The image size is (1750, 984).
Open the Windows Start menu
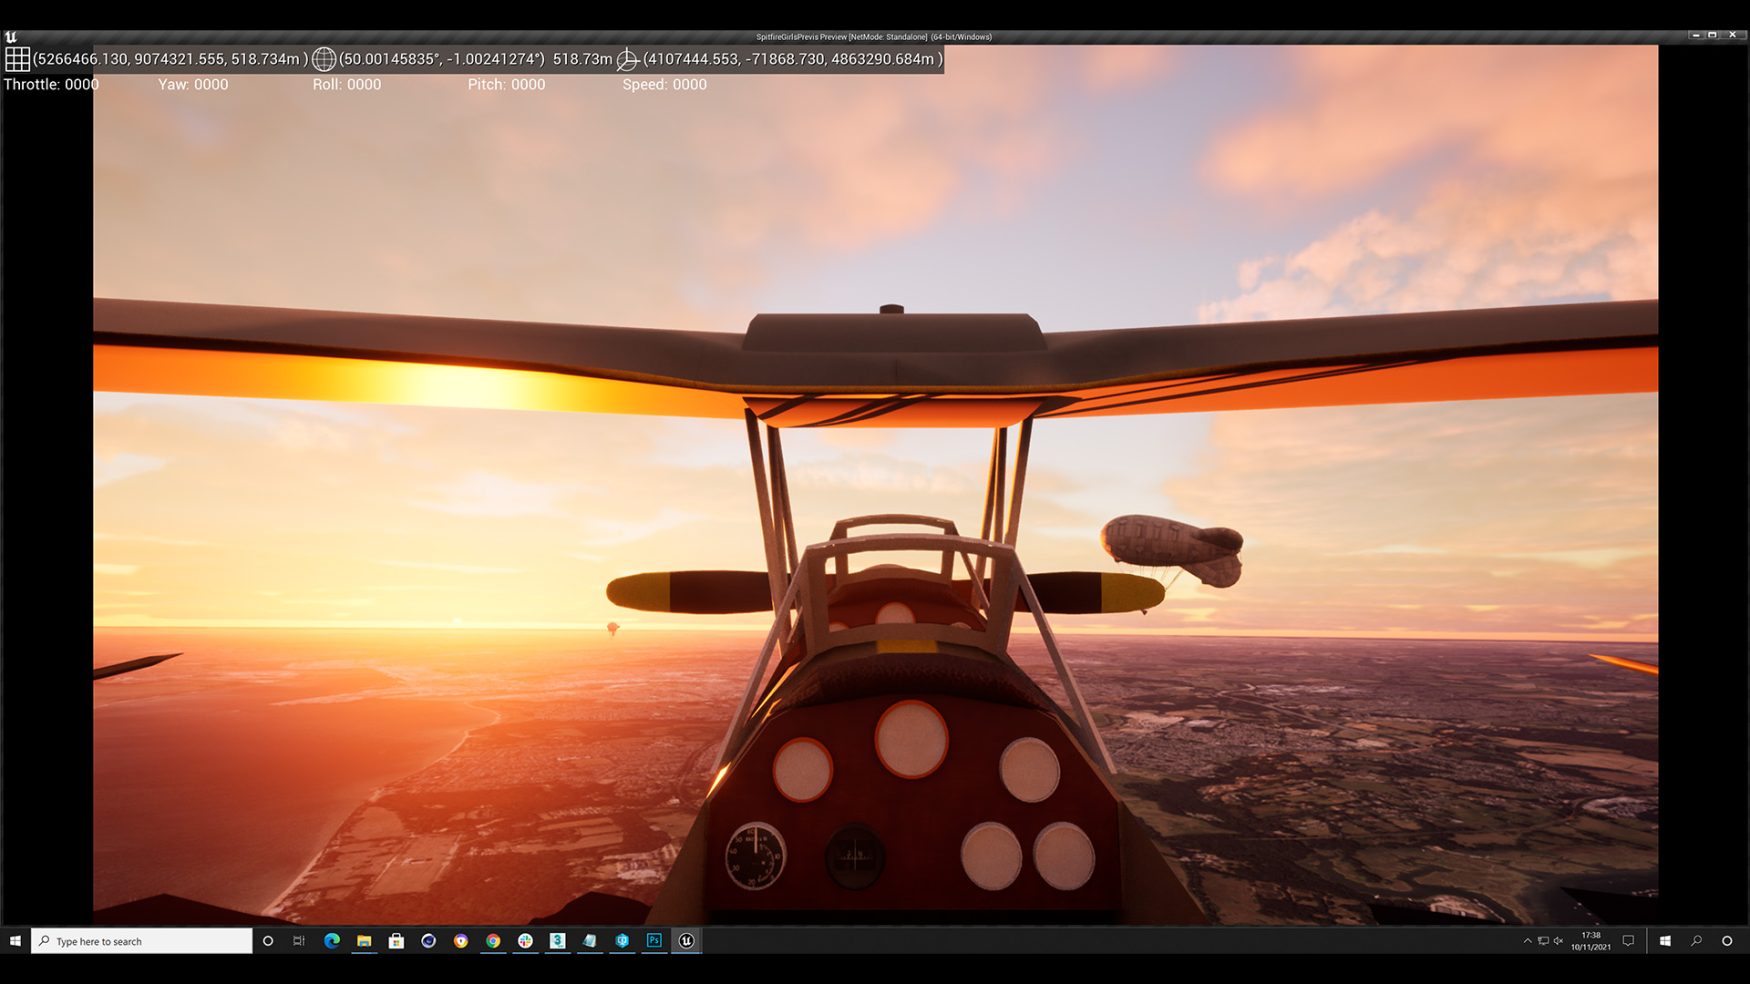point(15,941)
